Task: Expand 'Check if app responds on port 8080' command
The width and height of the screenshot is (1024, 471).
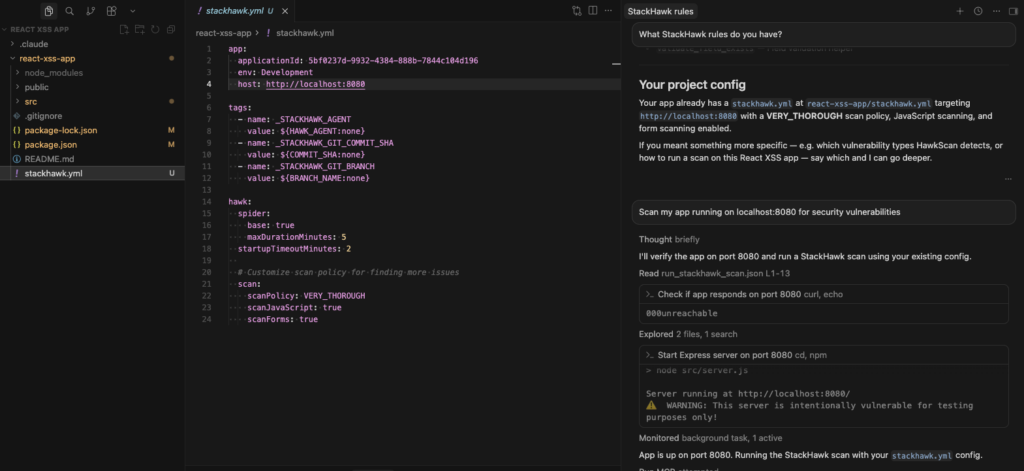Action: point(824,295)
